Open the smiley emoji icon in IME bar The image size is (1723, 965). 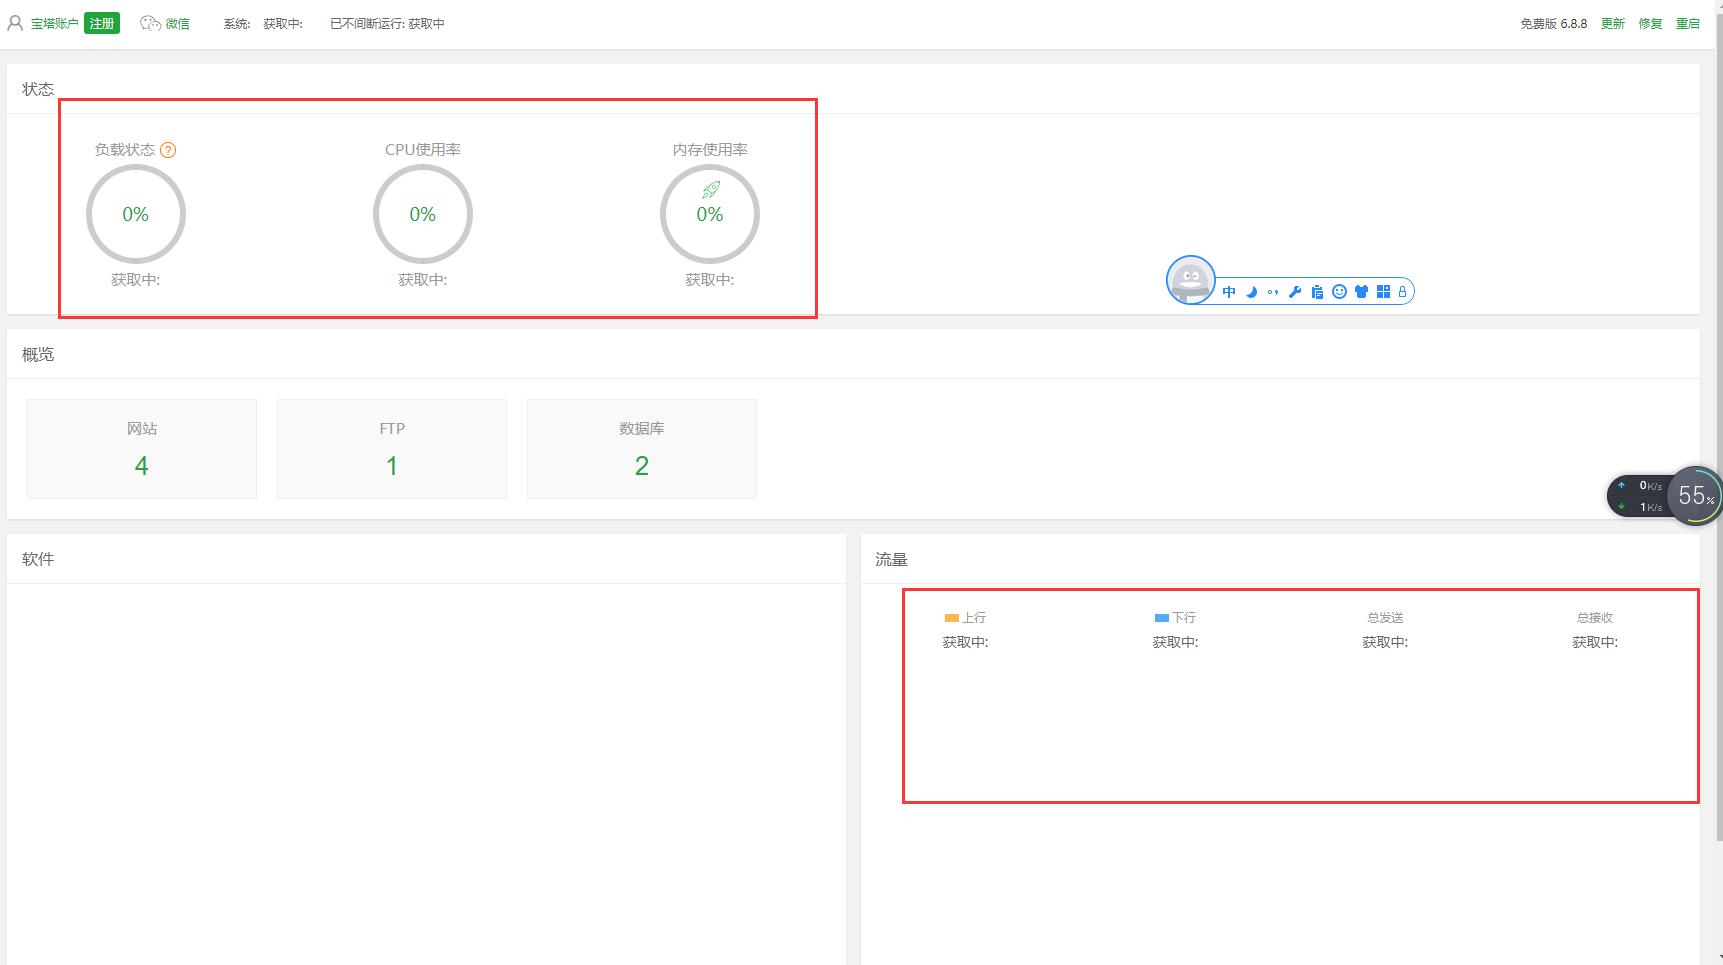point(1339,292)
